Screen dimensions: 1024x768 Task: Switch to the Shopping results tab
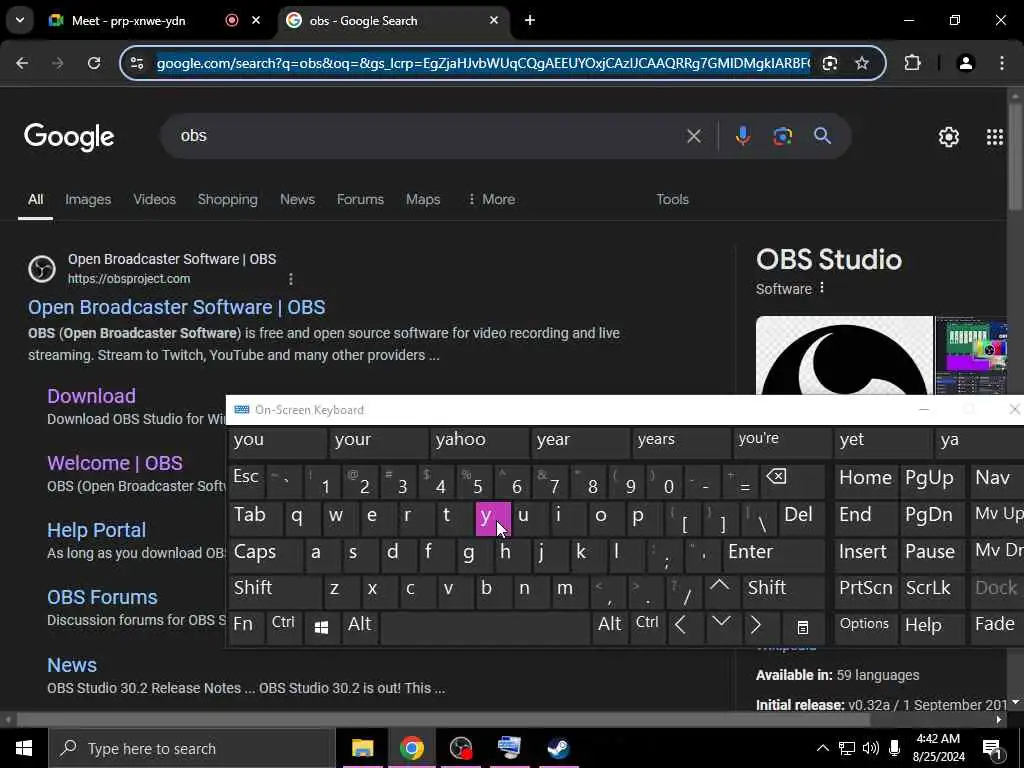tap(227, 199)
